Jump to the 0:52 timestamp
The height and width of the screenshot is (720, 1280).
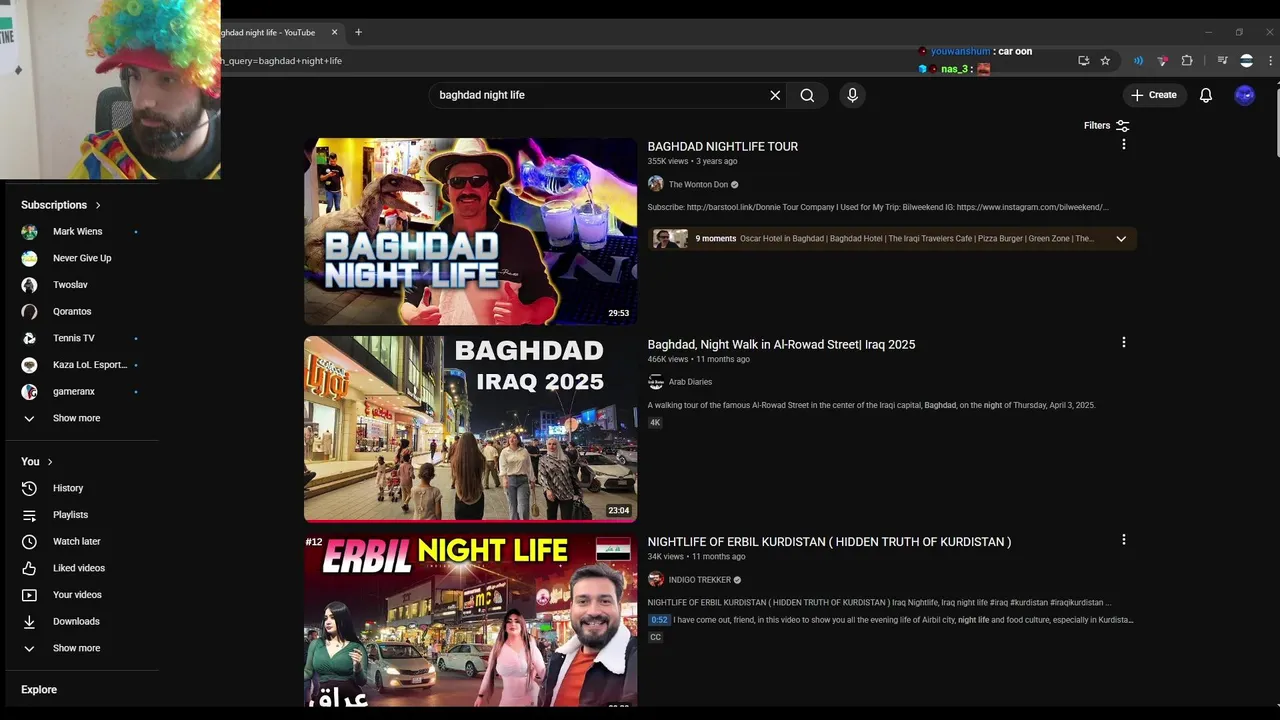(659, 620)
